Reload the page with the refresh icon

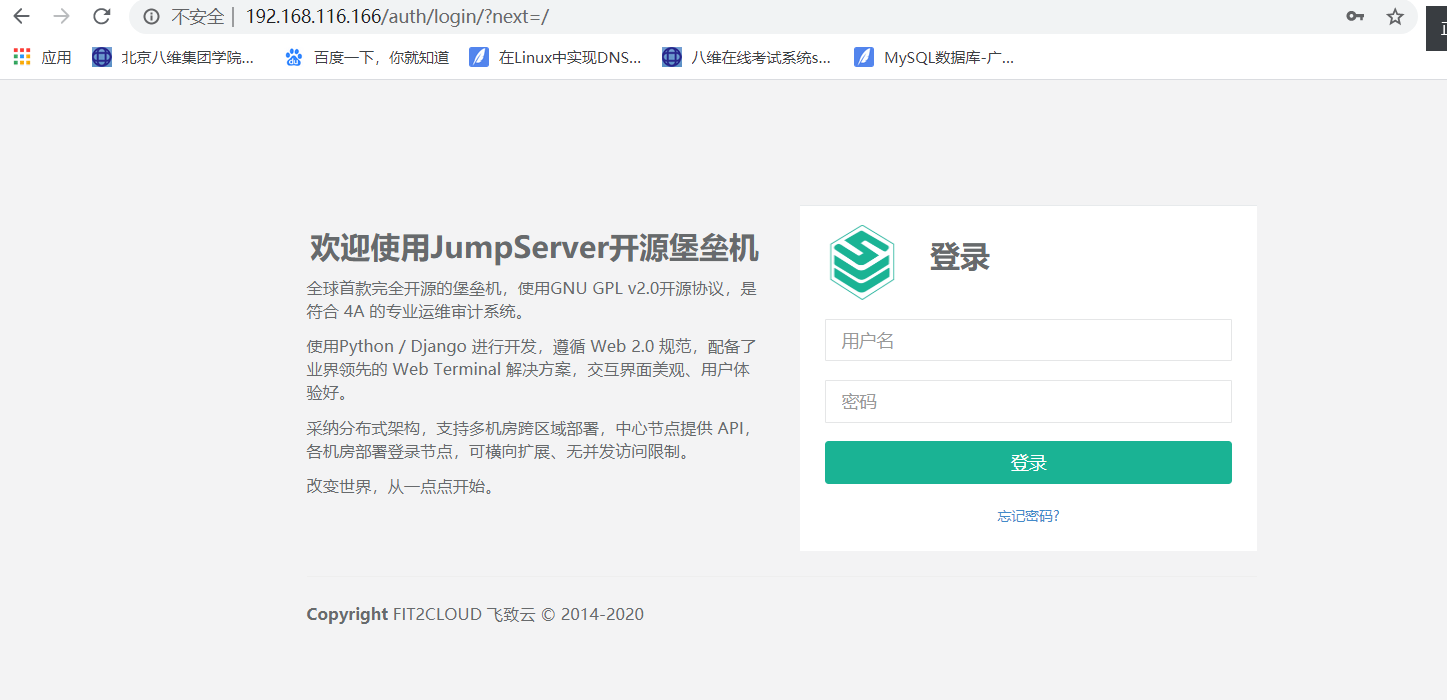(x=101, y=16)
